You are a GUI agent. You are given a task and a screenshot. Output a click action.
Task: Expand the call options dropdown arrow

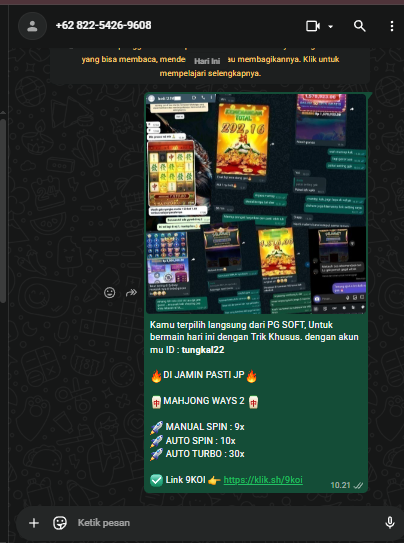[330, 26]
